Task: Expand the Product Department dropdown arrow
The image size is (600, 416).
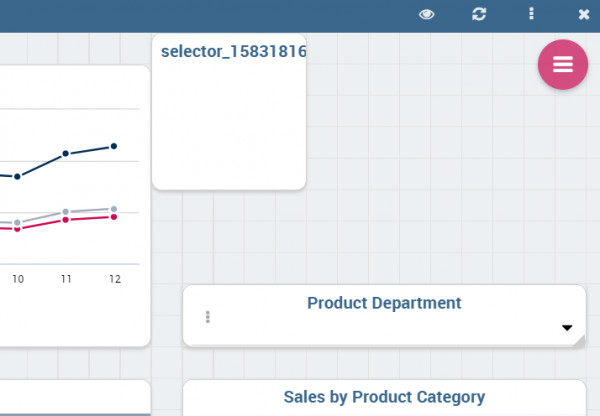Action: [567, 328]
